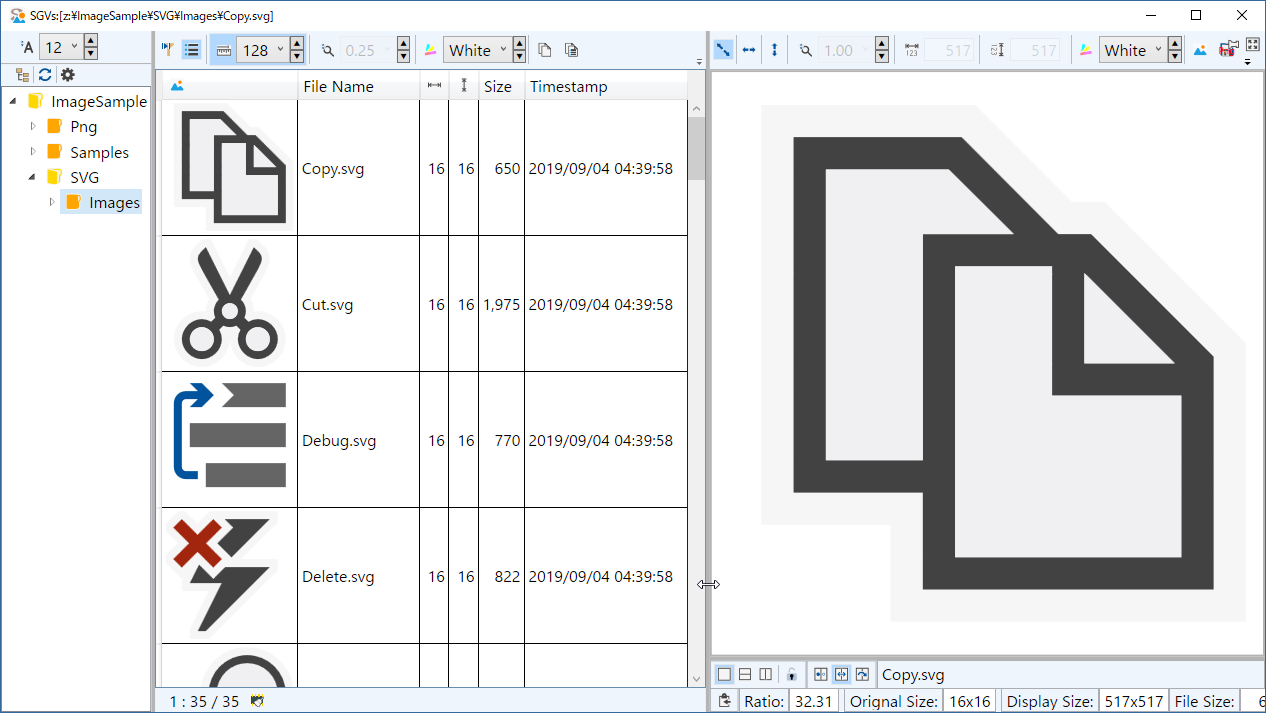
Task: Expand the Png folder
Action: coord(33,126)
